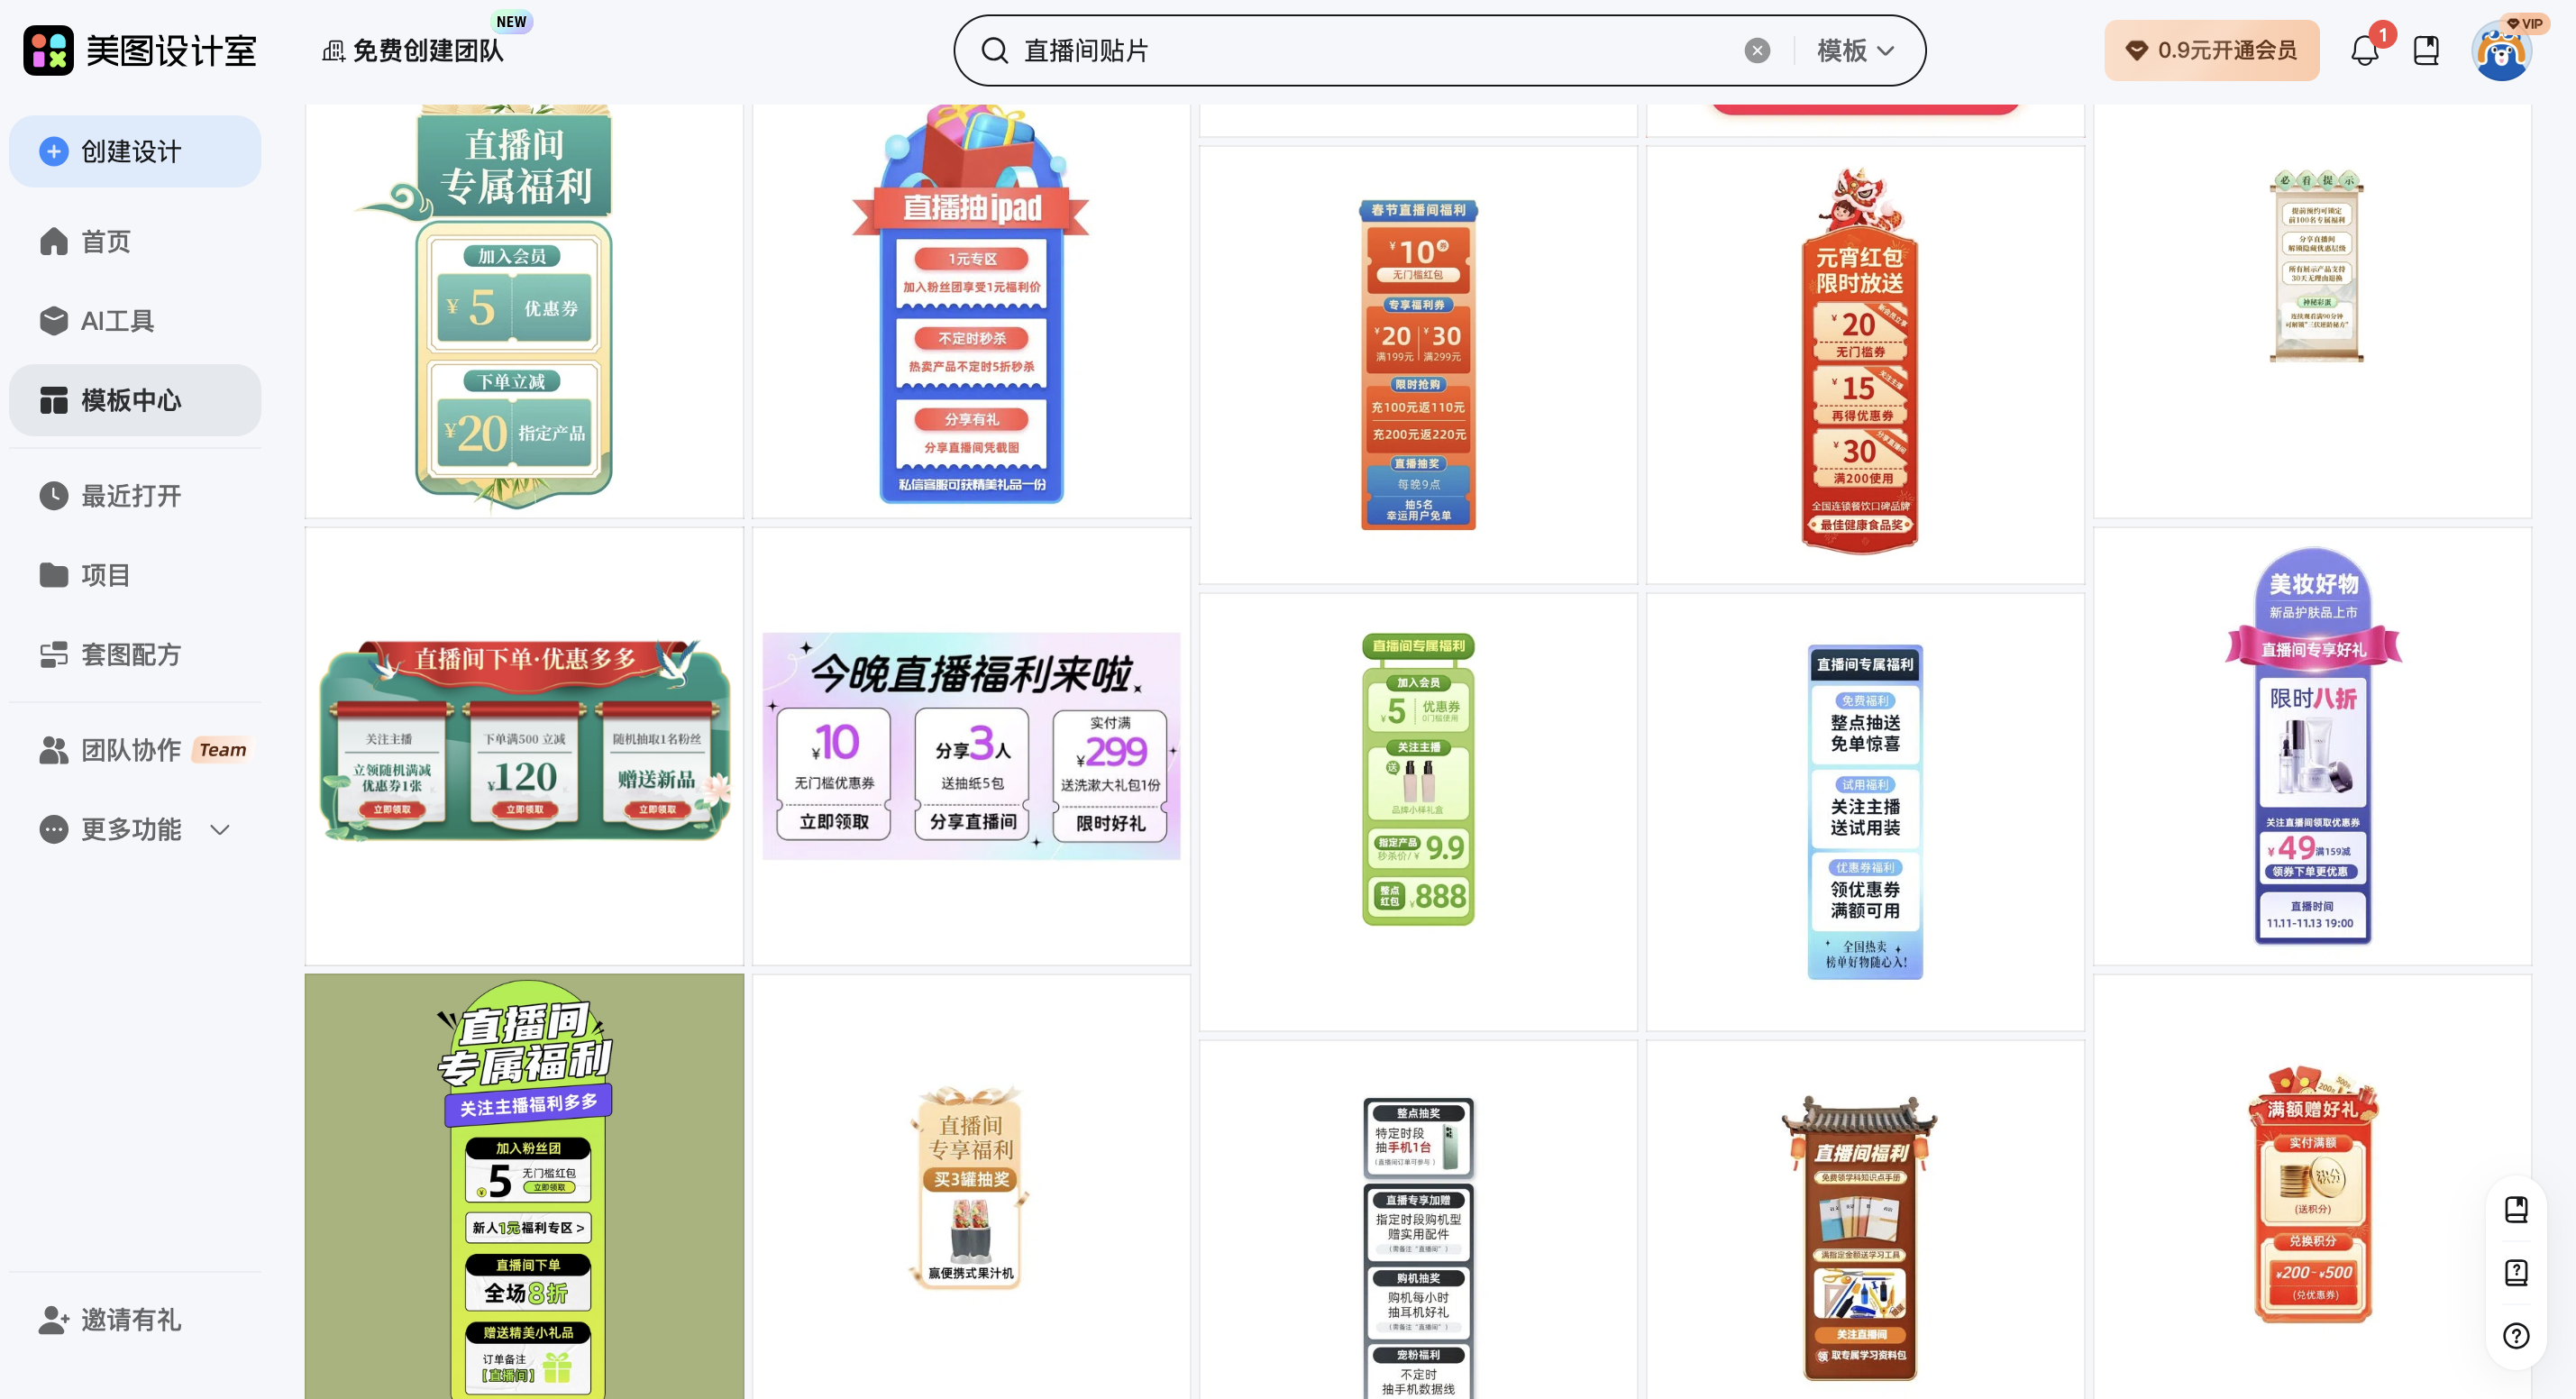The width and height of the screenshot is (2576, 1399).
Task: Expand the 更多功能 sidebar section
Action: coord(135,829)
